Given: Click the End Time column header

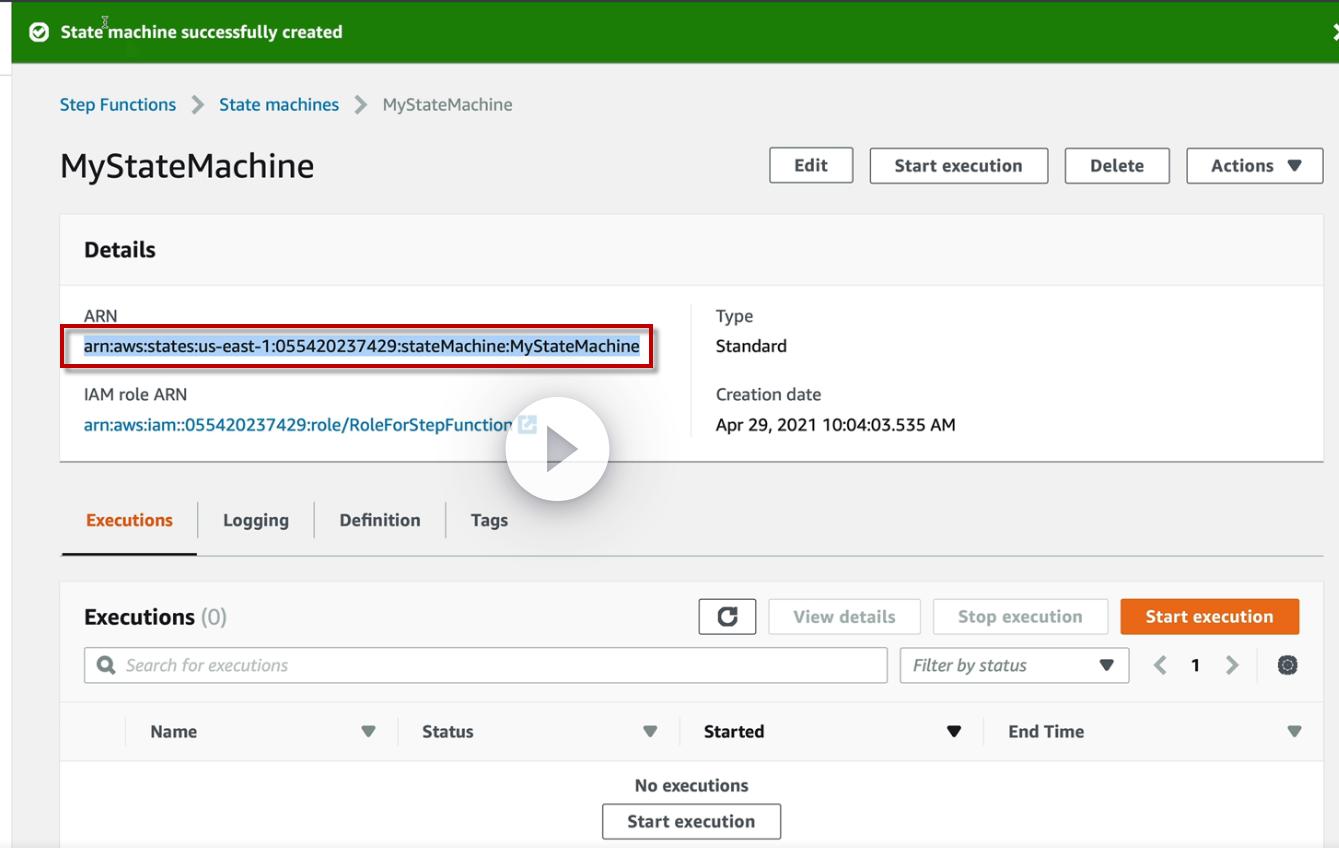Looking at the screenshot, I should [x=1046, y=732].
